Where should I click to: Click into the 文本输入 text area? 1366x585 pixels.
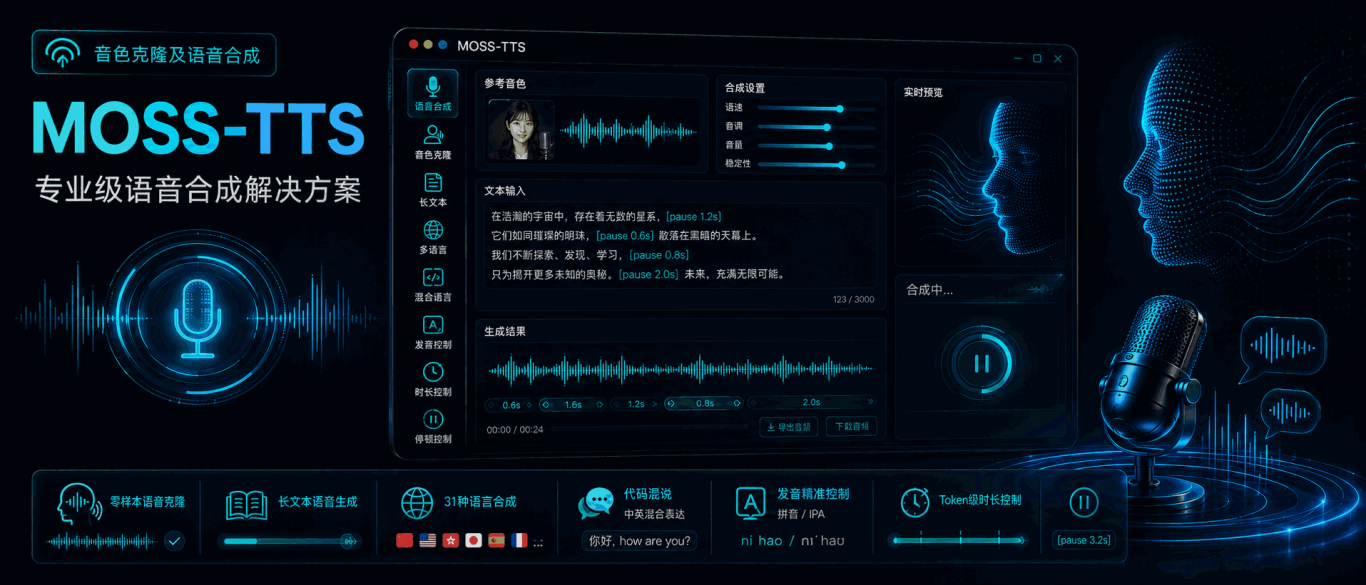click(680, 246)
